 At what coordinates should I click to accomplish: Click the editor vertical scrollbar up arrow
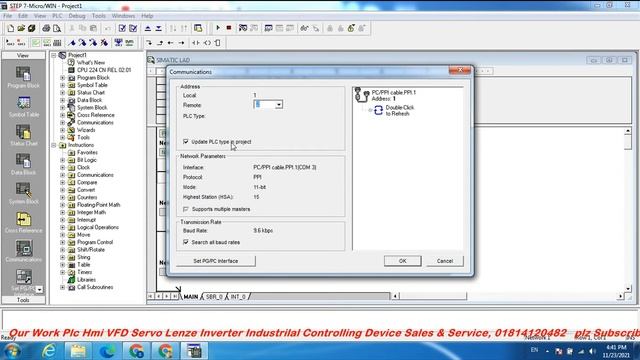pyautogui.click(x=628, y=131)
